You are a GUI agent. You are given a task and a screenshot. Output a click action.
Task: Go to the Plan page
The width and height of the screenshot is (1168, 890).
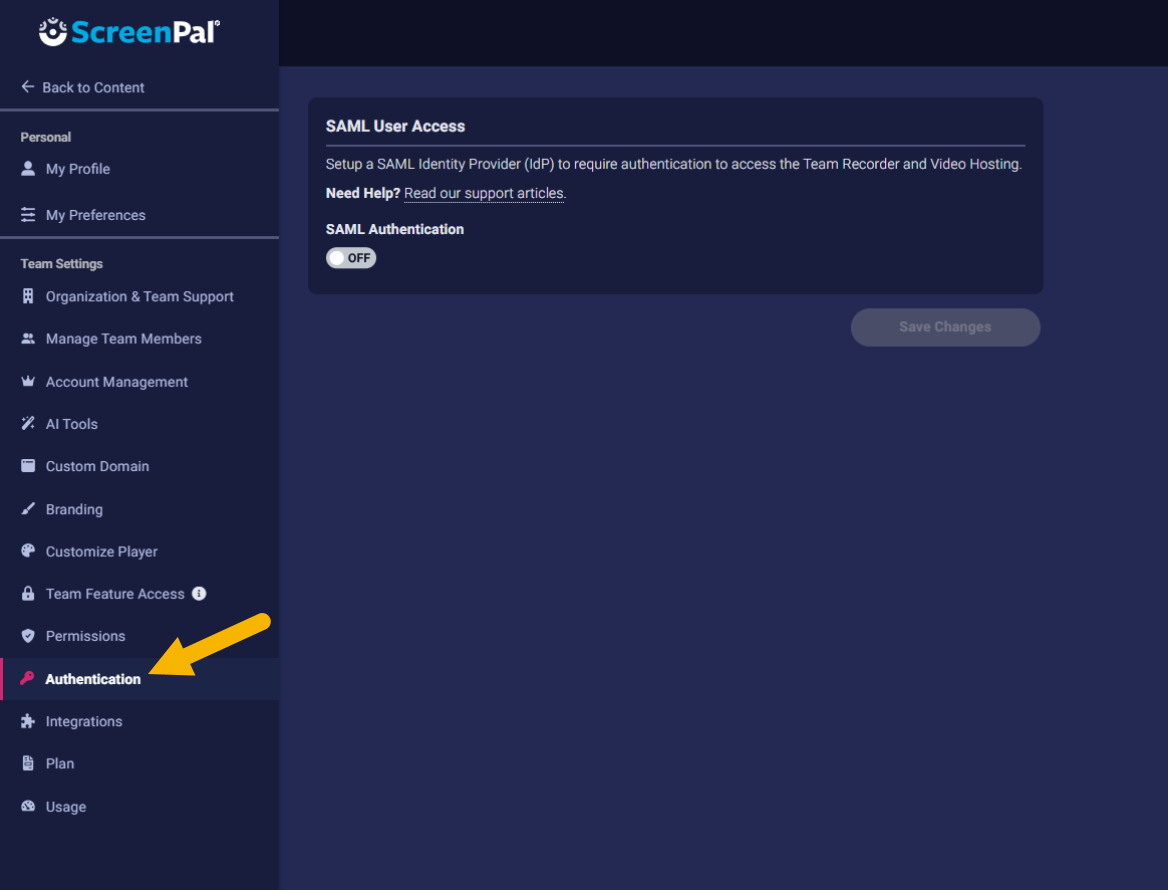pyautogui.click(x=60, y=764)
